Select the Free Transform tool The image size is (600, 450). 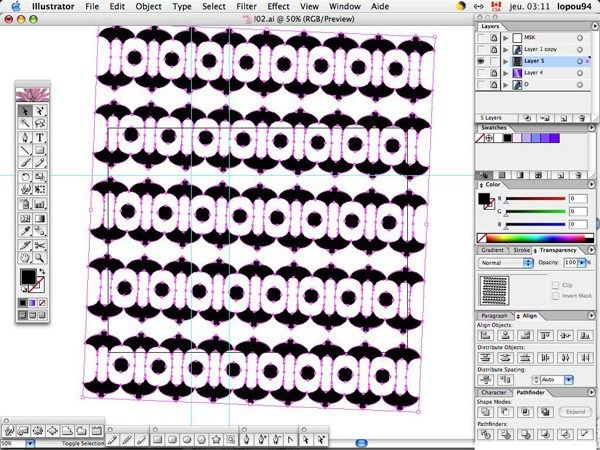tap(40, 189)
